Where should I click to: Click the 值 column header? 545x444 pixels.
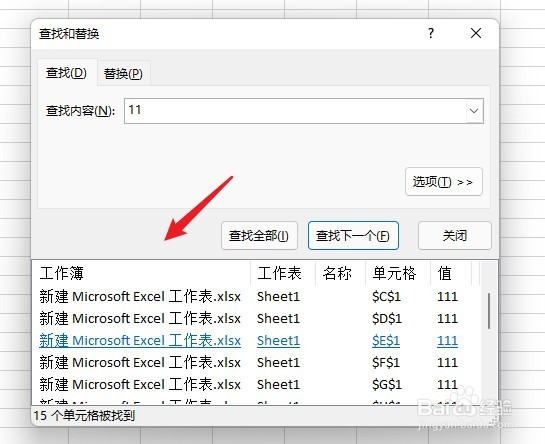pos(451,273)
